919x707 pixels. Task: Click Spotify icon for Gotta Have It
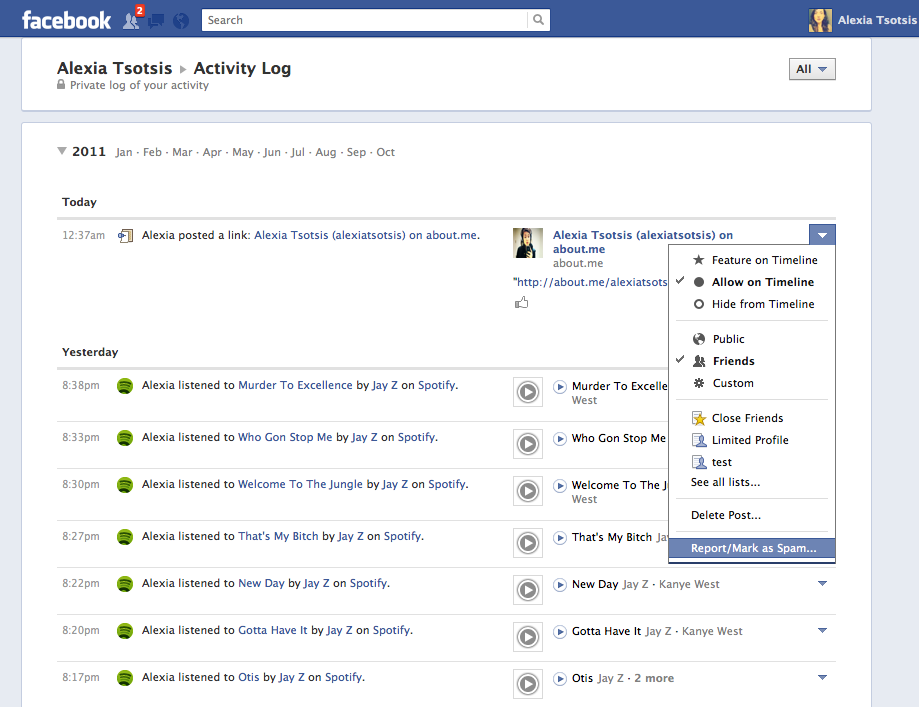(125, 631)
